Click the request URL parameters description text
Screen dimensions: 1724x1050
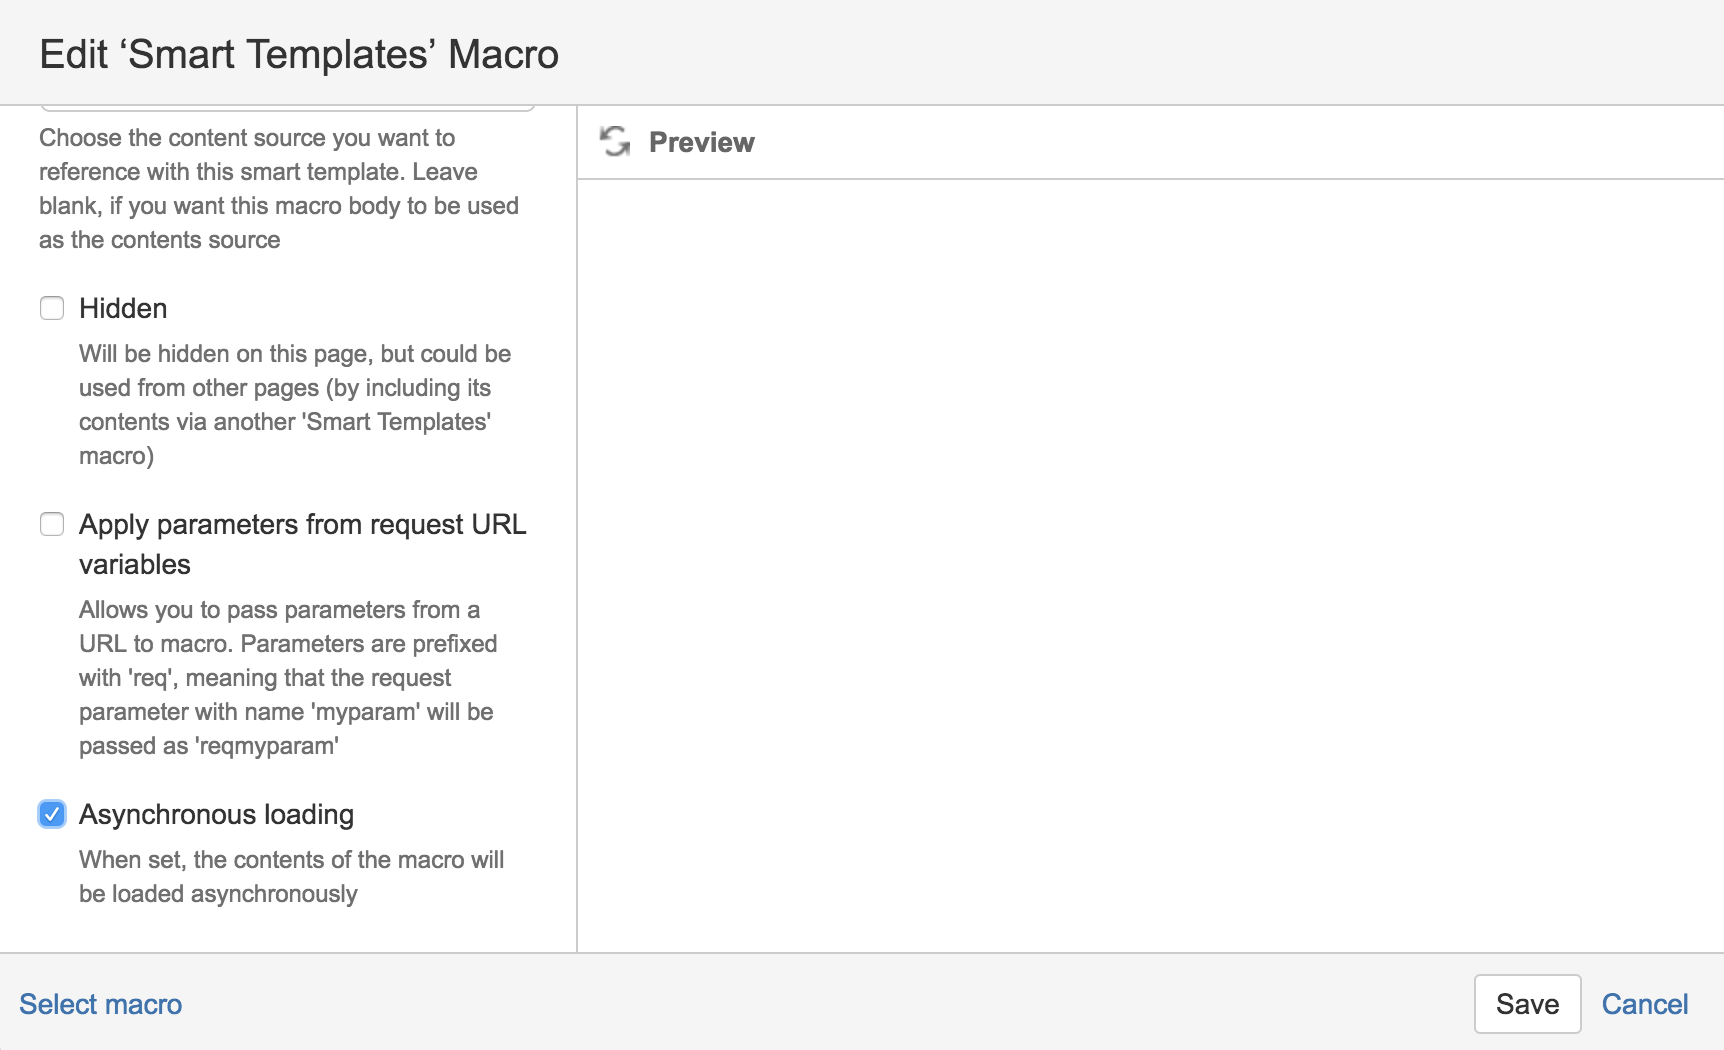coord(288,678)
